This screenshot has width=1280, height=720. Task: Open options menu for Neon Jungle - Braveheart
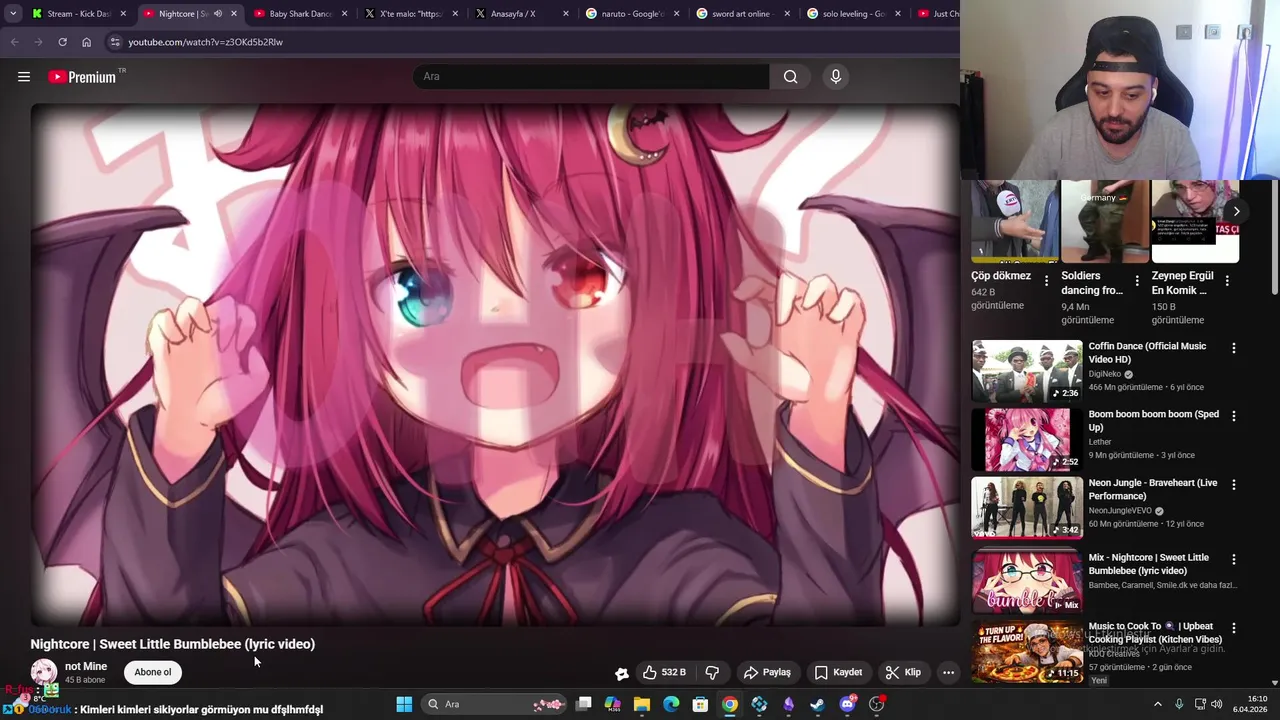coord(1233,485)
